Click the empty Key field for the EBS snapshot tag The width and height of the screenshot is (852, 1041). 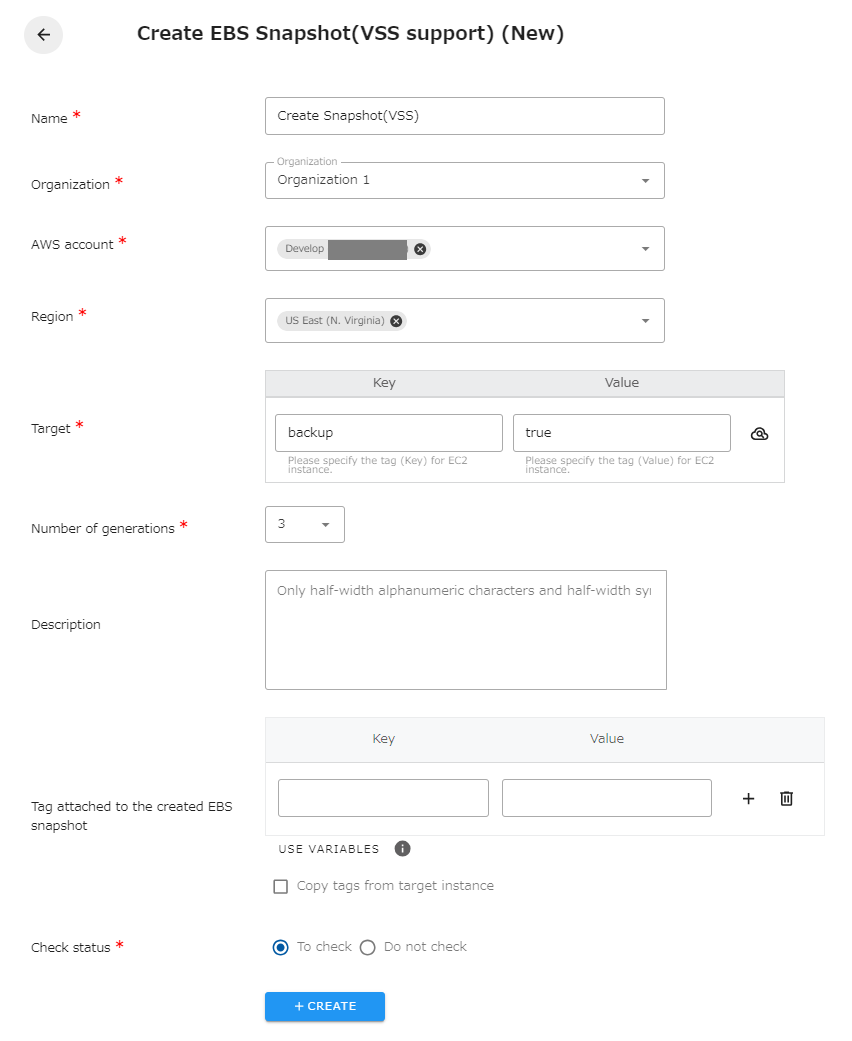(x=382, y=797)
